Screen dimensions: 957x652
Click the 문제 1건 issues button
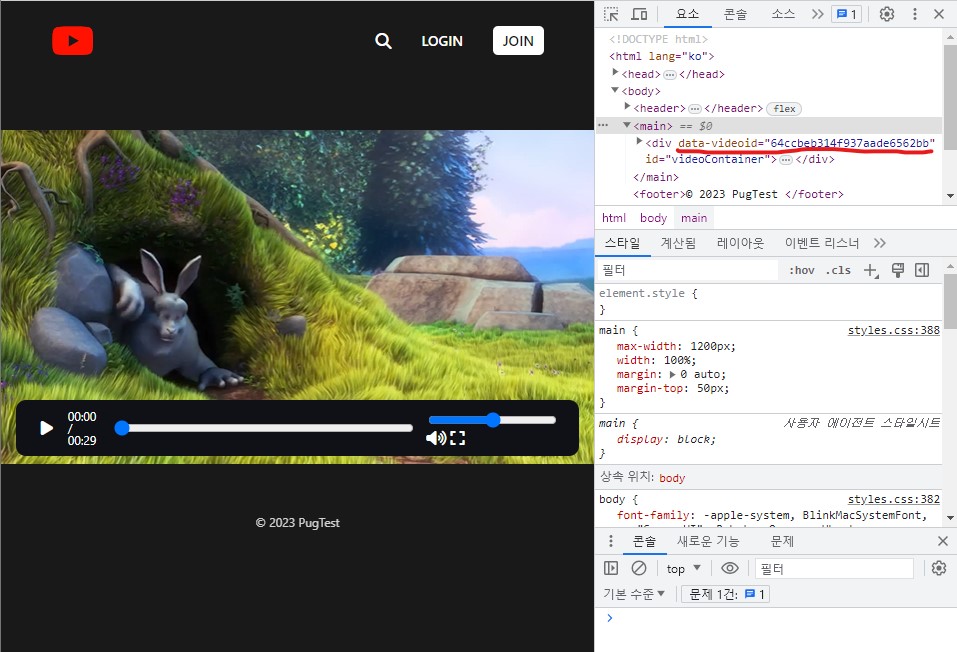click(x=726, y=594)
